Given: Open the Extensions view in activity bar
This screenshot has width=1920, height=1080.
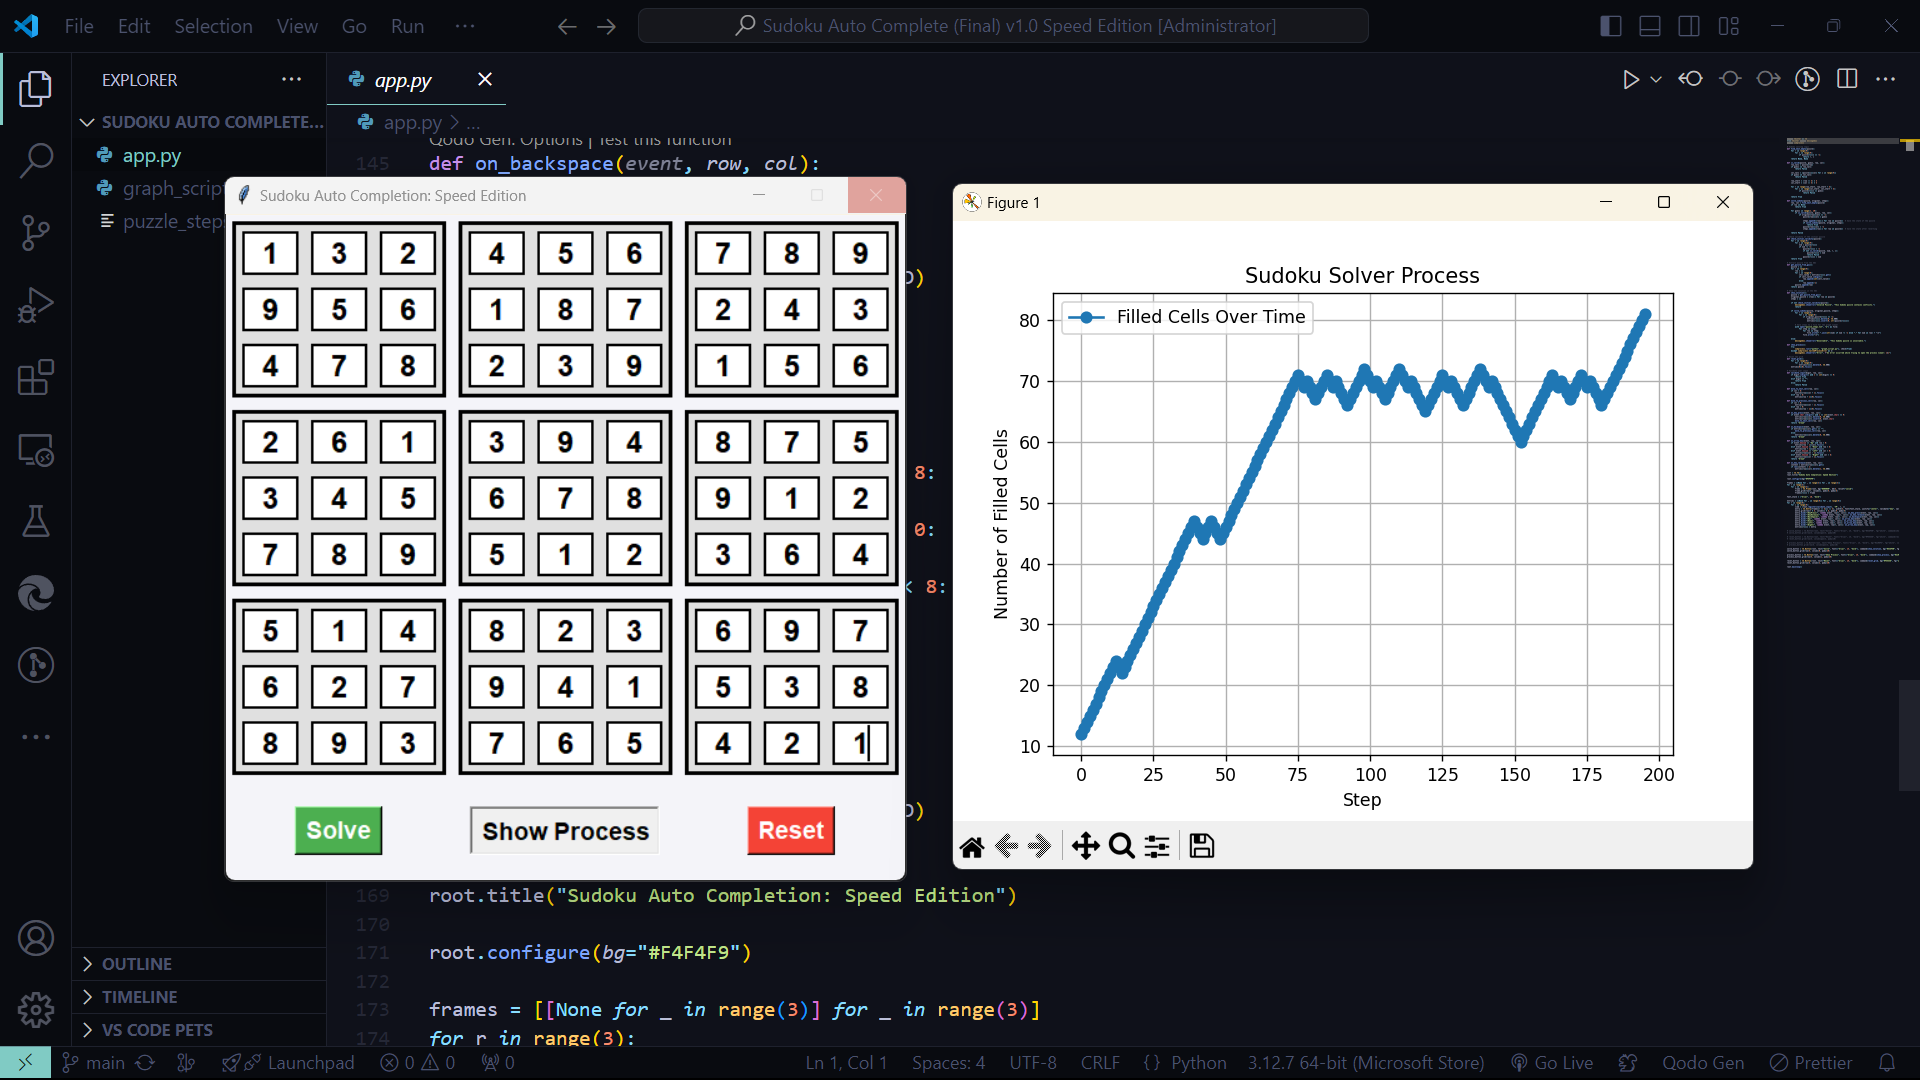Looking at the screenshot, I should pyautogui.click(x=36, y=377).
